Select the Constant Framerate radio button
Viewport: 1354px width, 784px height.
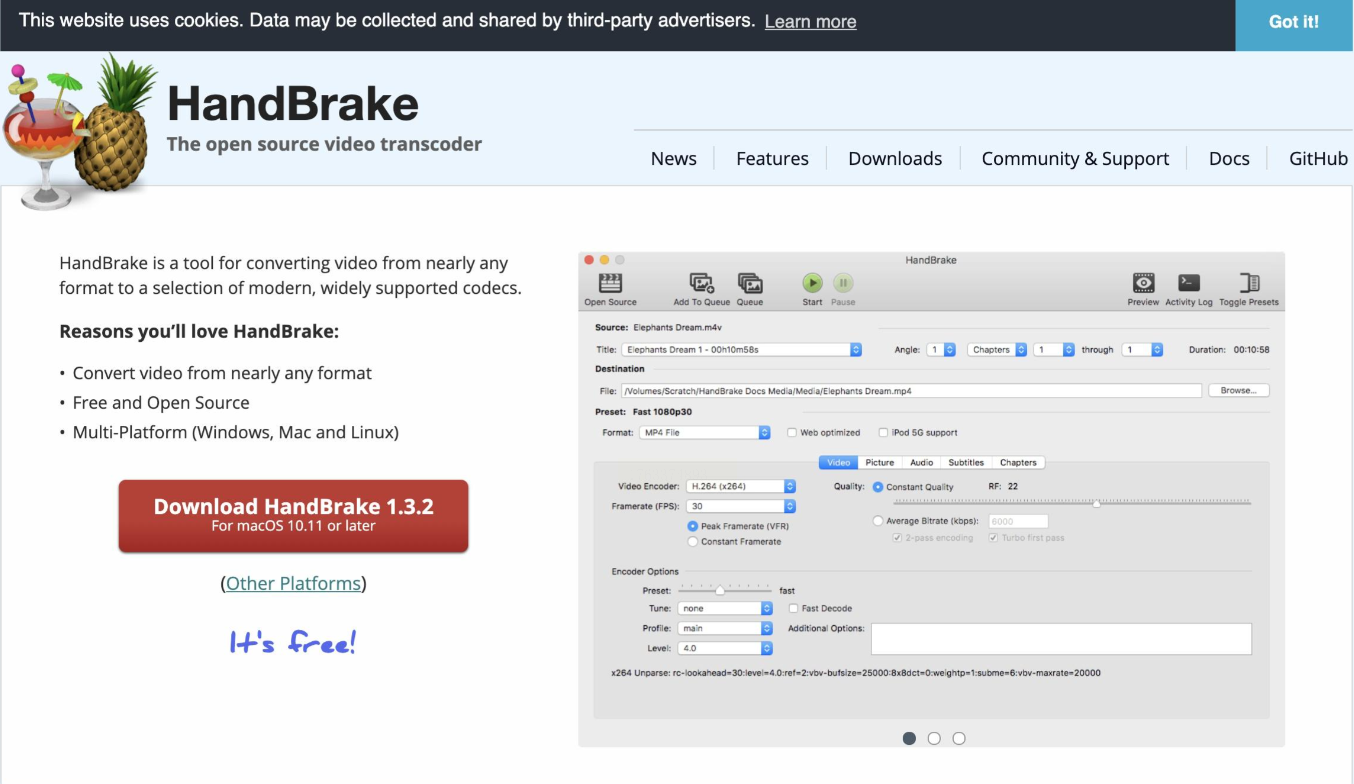coord(693,542)
